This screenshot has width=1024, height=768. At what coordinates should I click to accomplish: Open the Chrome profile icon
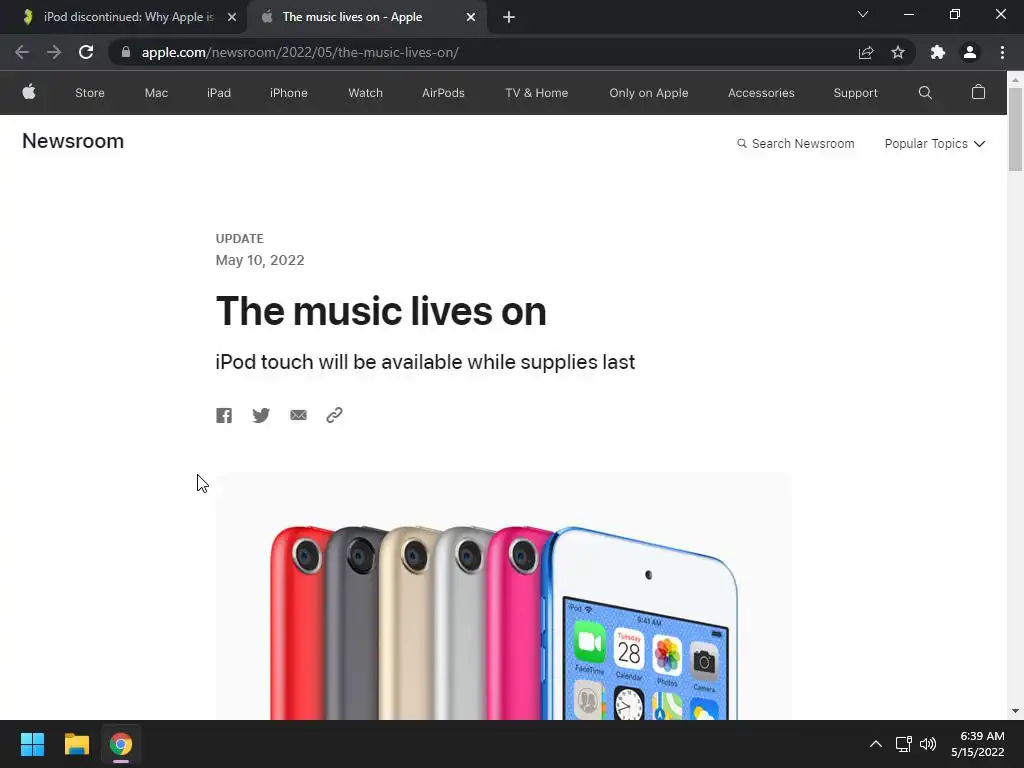970,52
